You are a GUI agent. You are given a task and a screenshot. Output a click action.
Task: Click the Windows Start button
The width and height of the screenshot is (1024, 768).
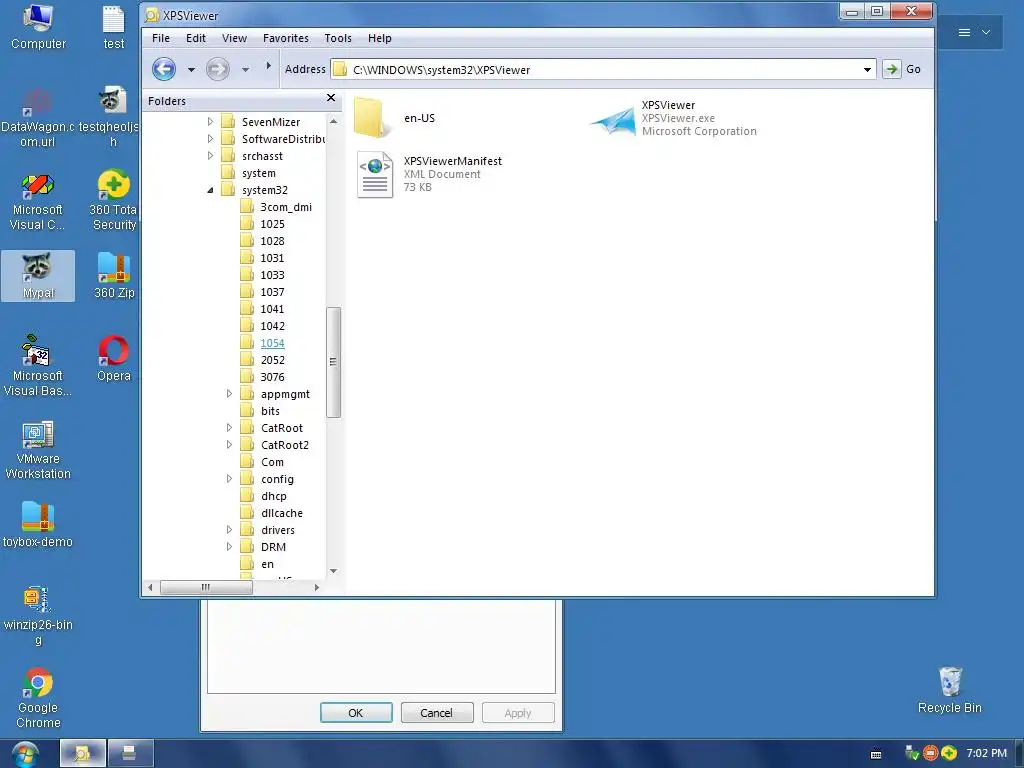(x=25, y=754)
